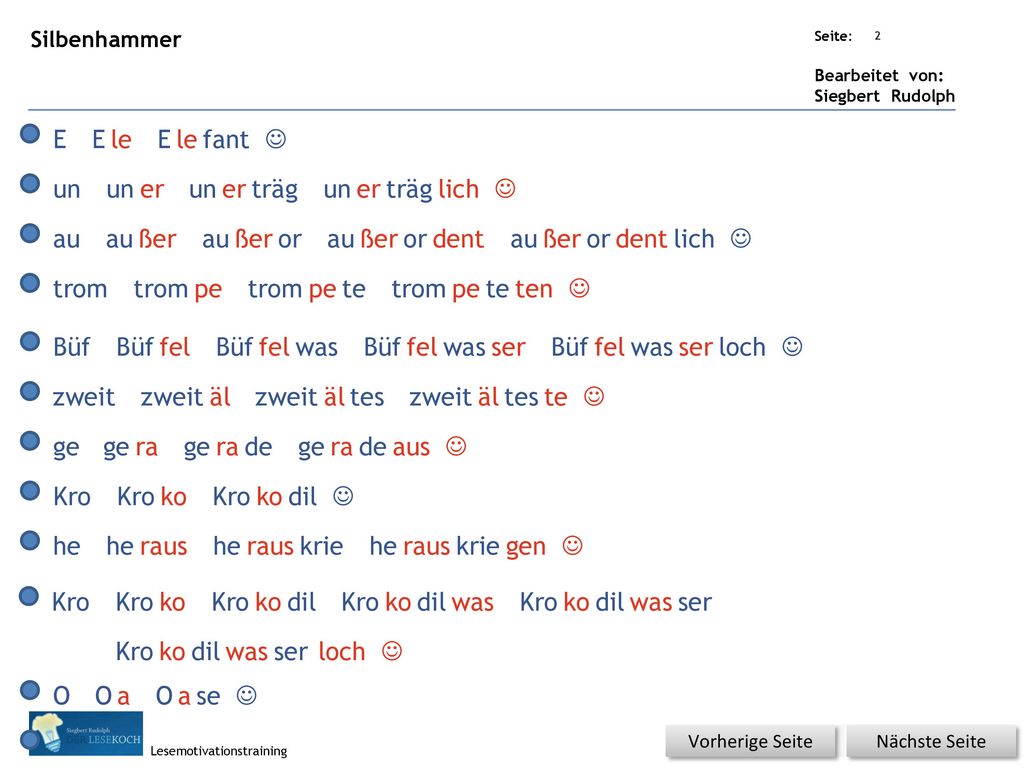Image resolution: width=1024 pixels, height=768 pixels.
Task: Click the blue bullet beside Büffelwasserloch row
Action: pos(30,341)
